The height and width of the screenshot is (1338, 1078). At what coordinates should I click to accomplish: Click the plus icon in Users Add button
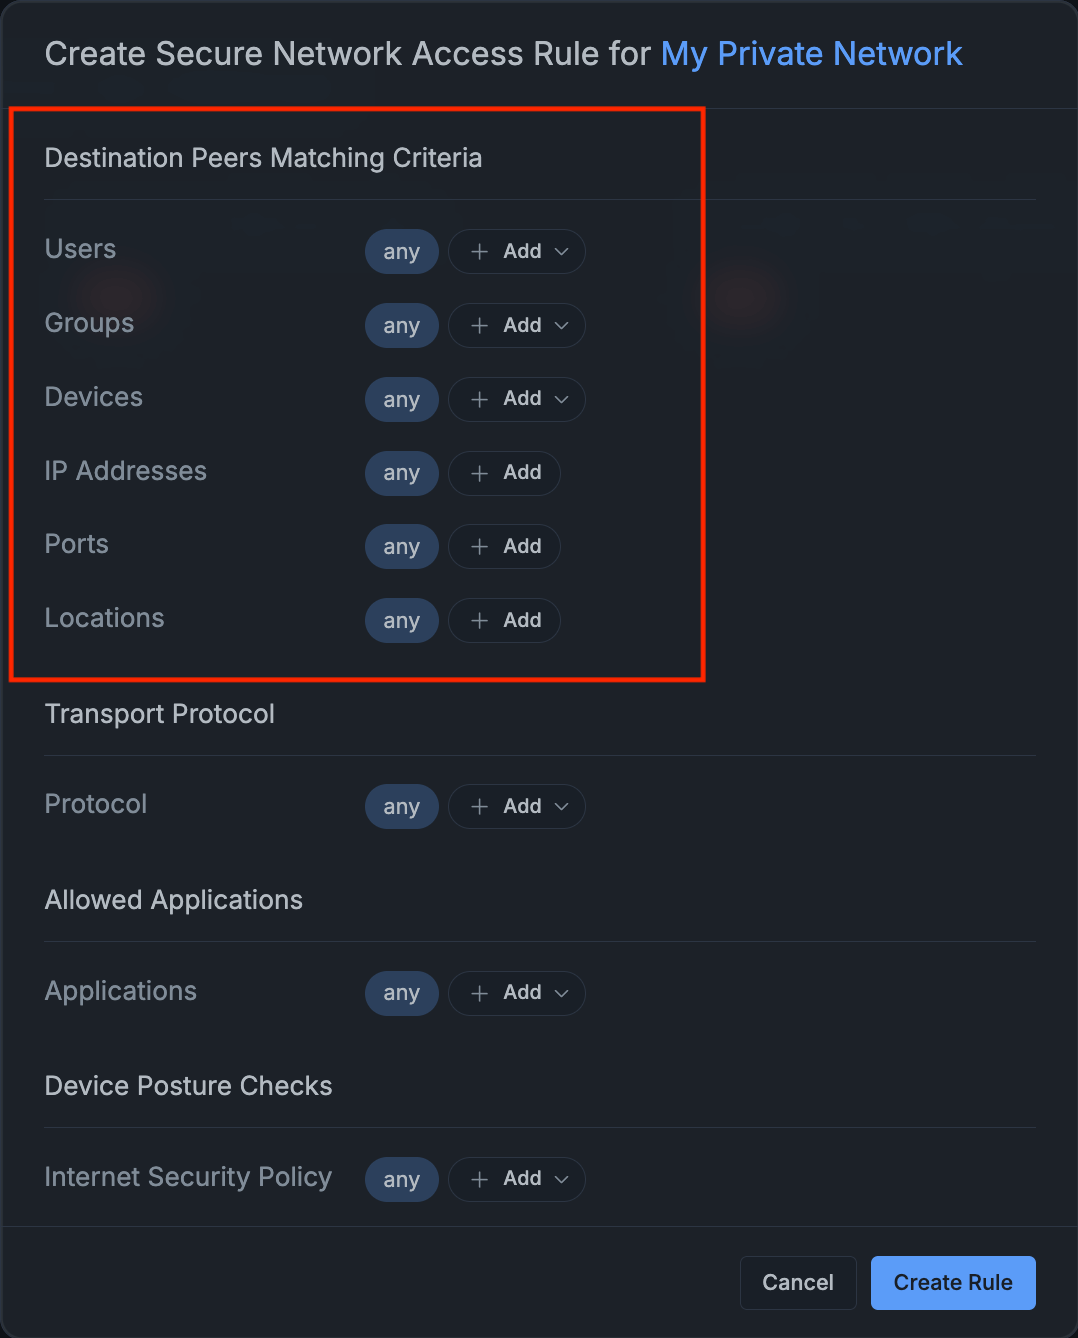point(478,252)
